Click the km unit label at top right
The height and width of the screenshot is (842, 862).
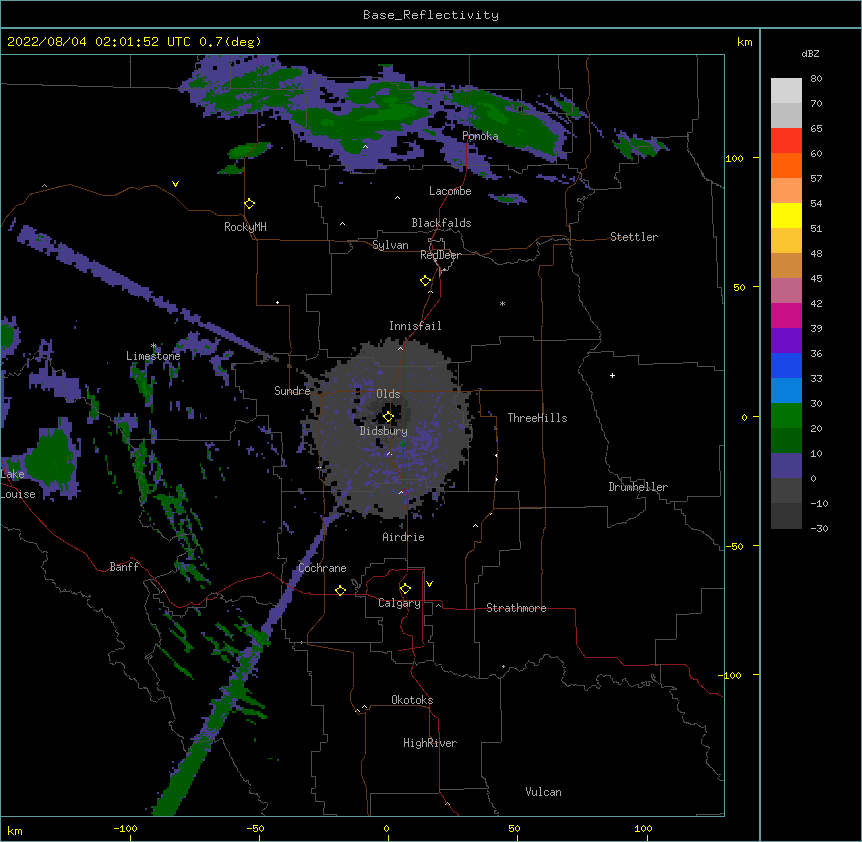tap(745, 42)
